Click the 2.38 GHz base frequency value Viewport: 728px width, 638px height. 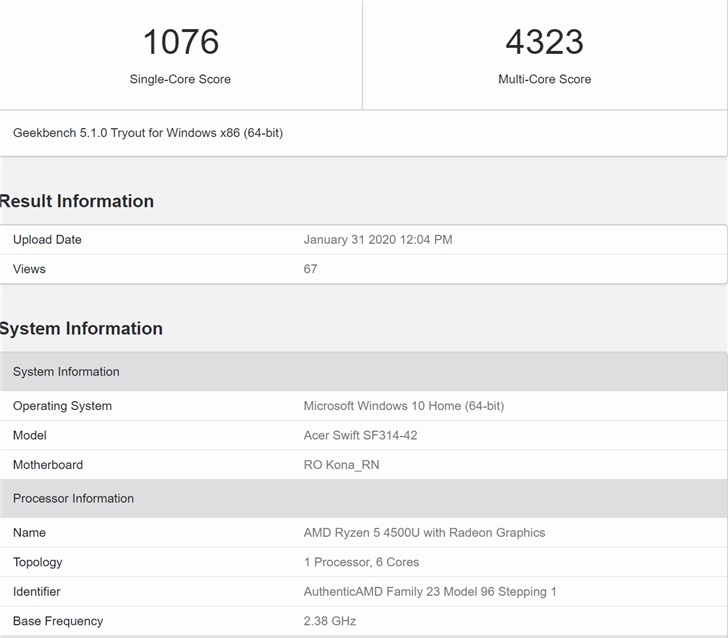pyautogui.click(x=329, y=621)
